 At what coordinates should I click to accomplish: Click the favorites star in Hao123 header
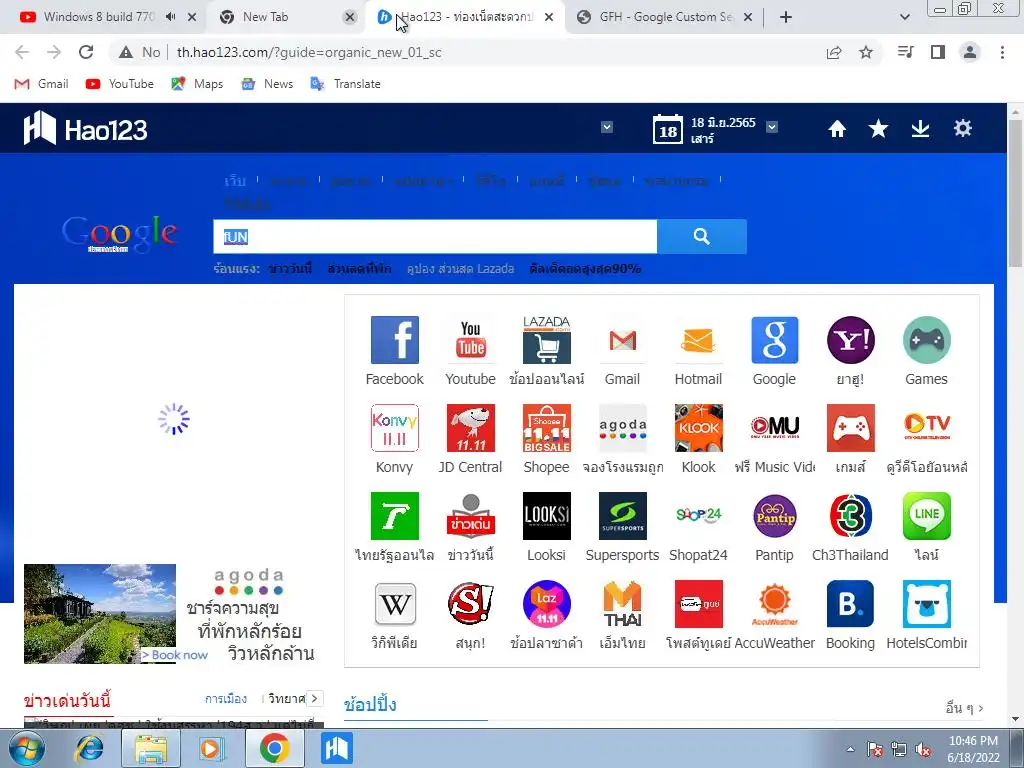[x=878, y=129]
